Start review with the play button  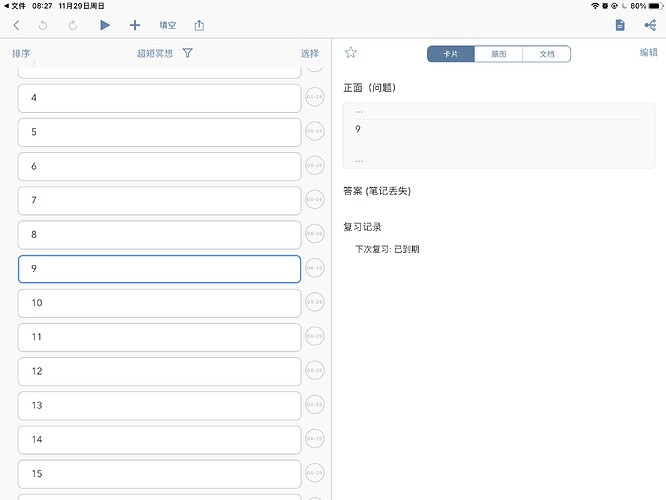104,25
